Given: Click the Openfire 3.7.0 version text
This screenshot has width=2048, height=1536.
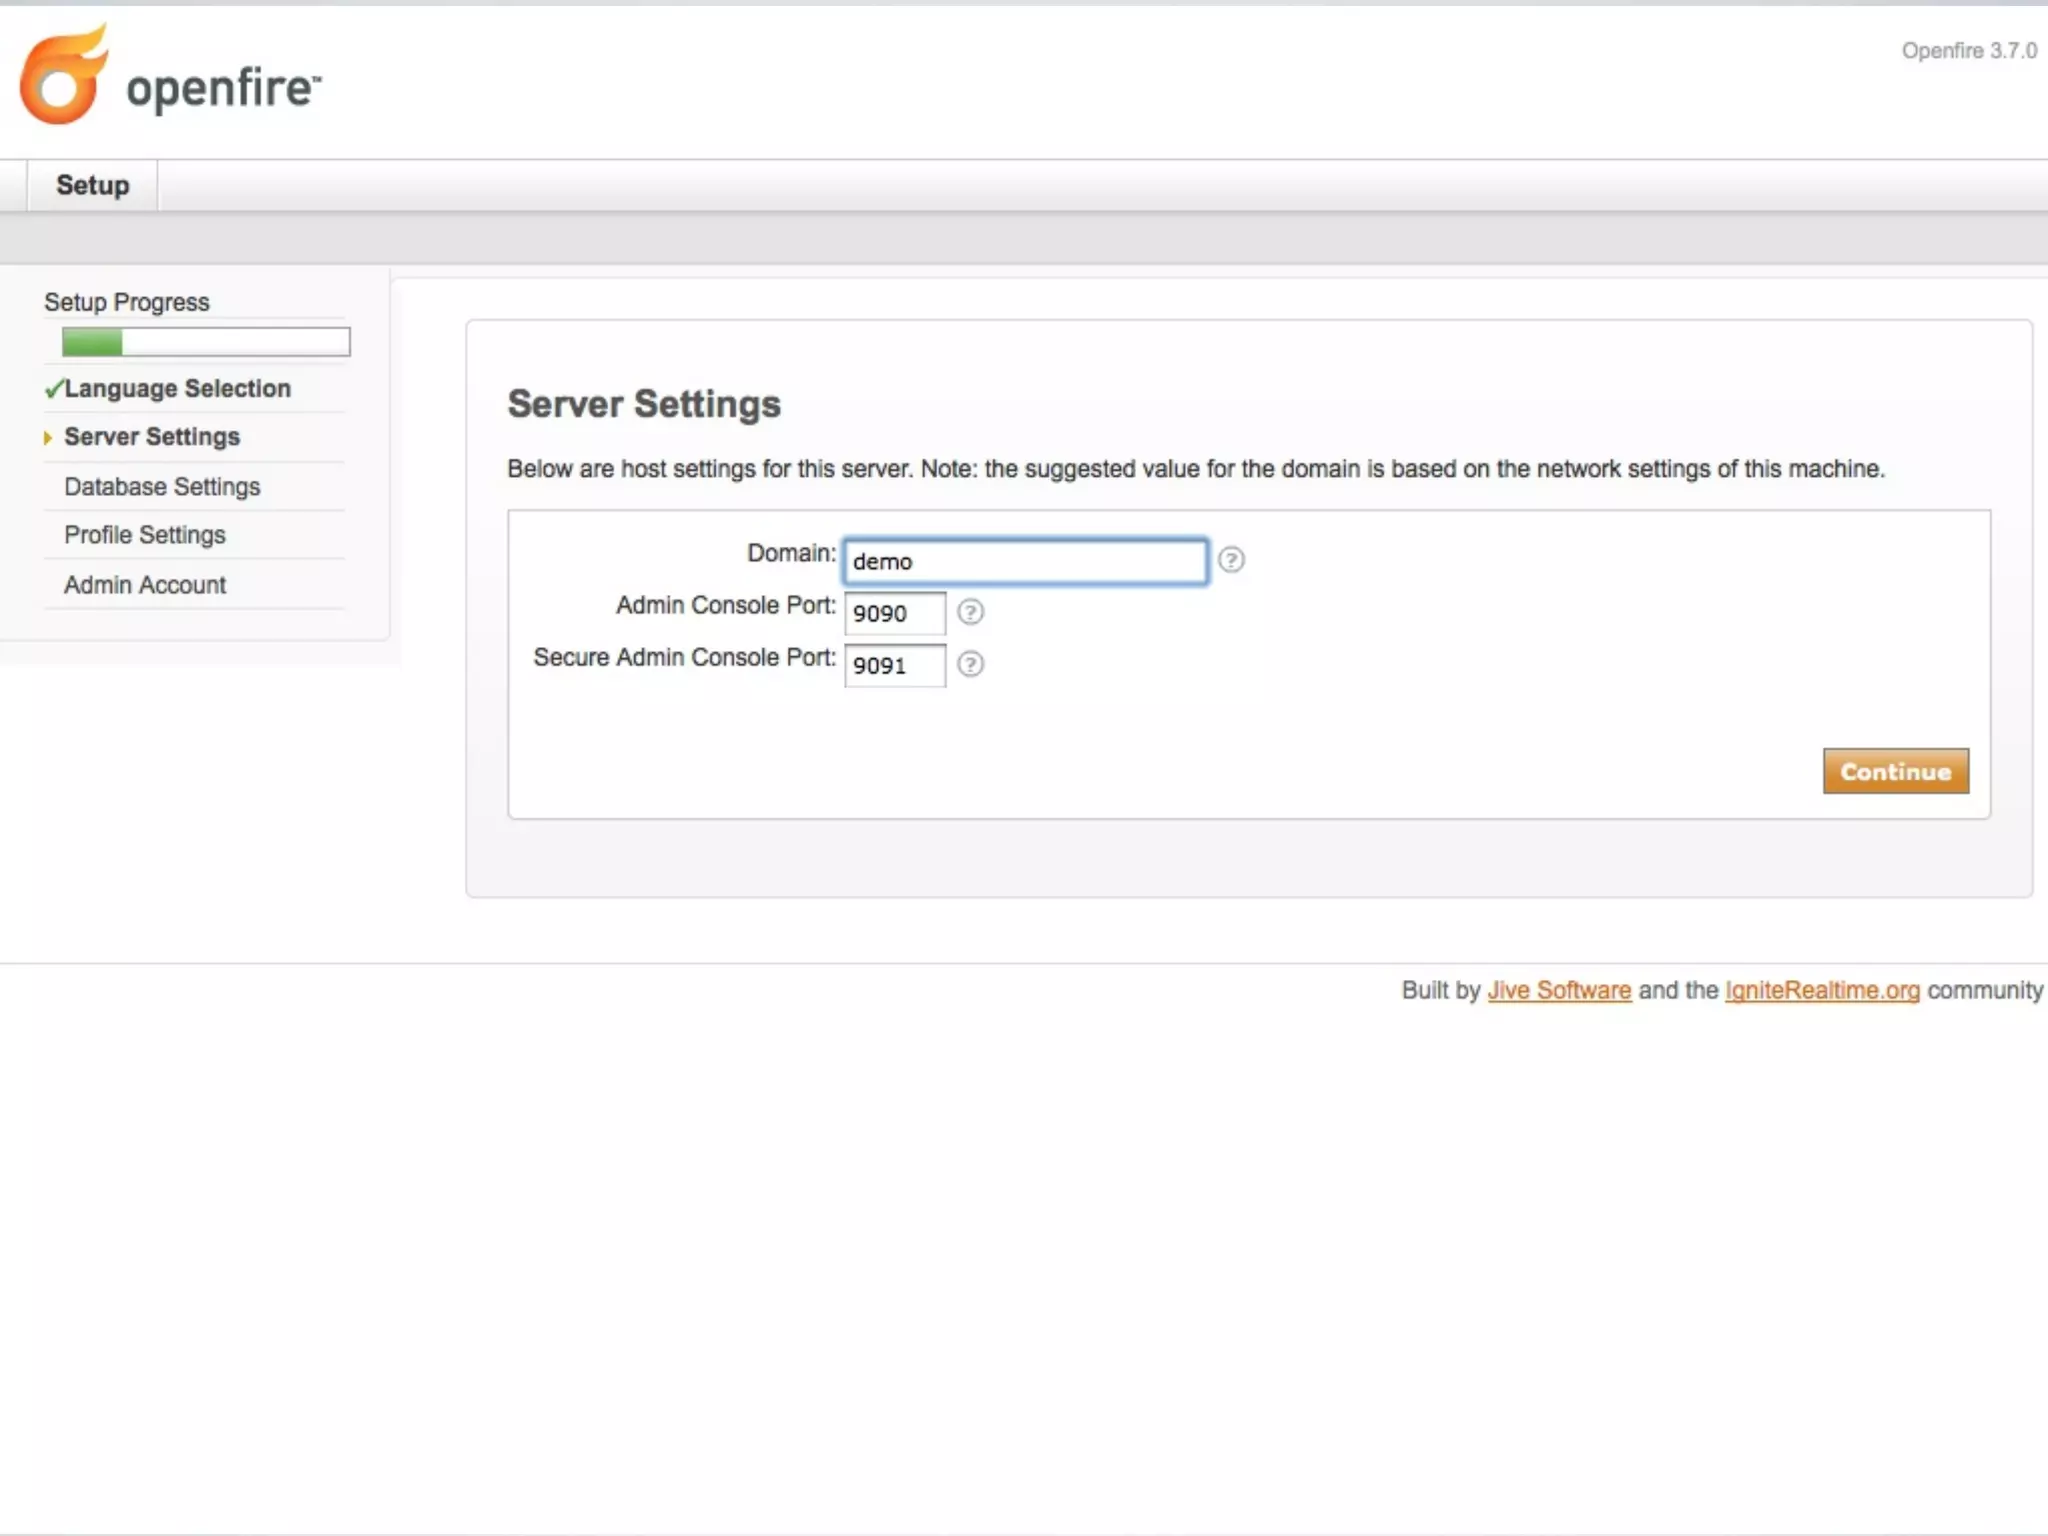Looking at the screenshot, I should [1968, 51].
